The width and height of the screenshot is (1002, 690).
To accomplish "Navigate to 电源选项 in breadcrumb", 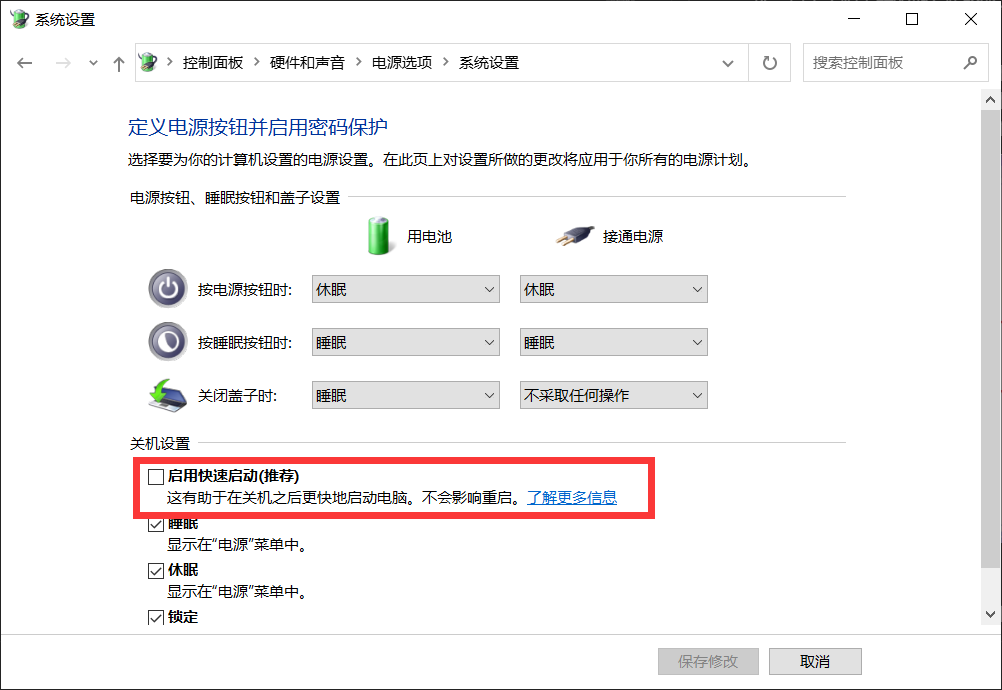I will (402, 63).
